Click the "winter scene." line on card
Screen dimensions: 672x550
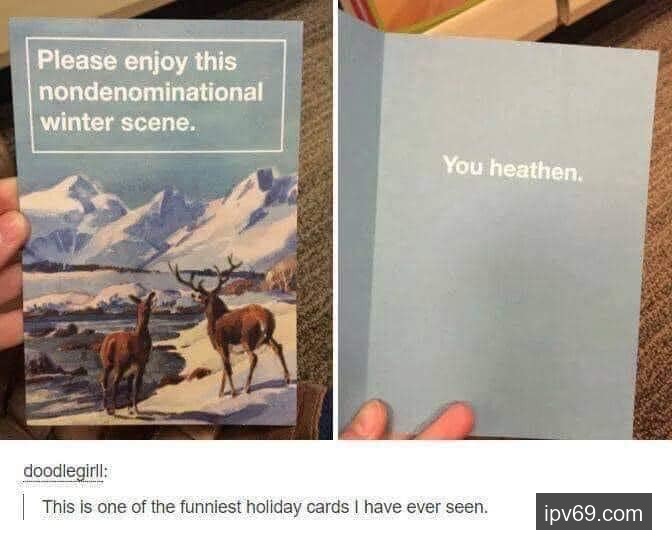click(x=120, y=123)
